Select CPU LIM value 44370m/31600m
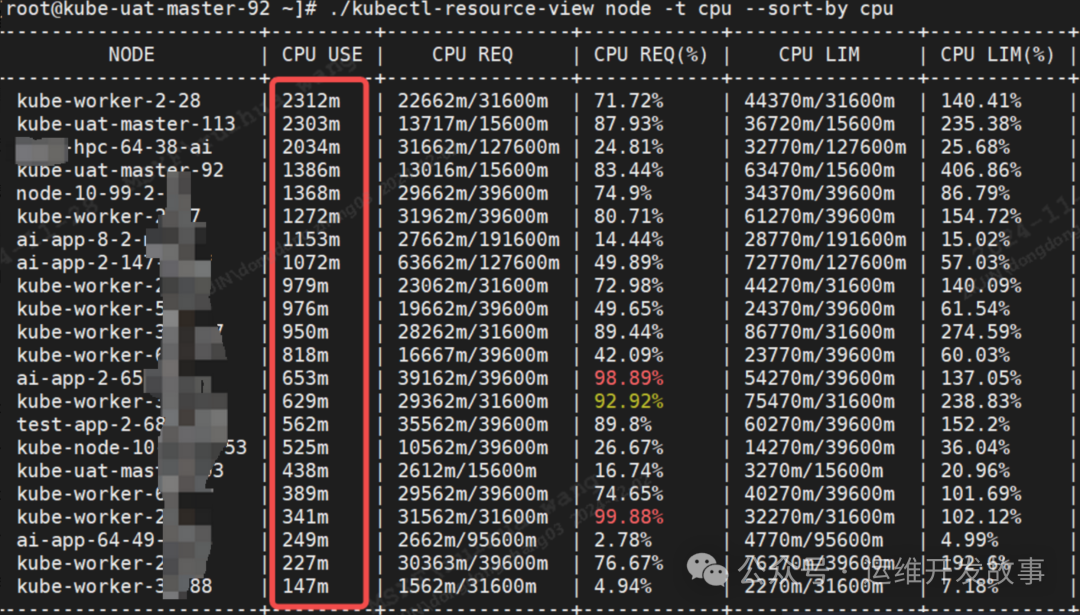Screen dimensions: 1080x615 pyautogui.click(x=820, y=101)
